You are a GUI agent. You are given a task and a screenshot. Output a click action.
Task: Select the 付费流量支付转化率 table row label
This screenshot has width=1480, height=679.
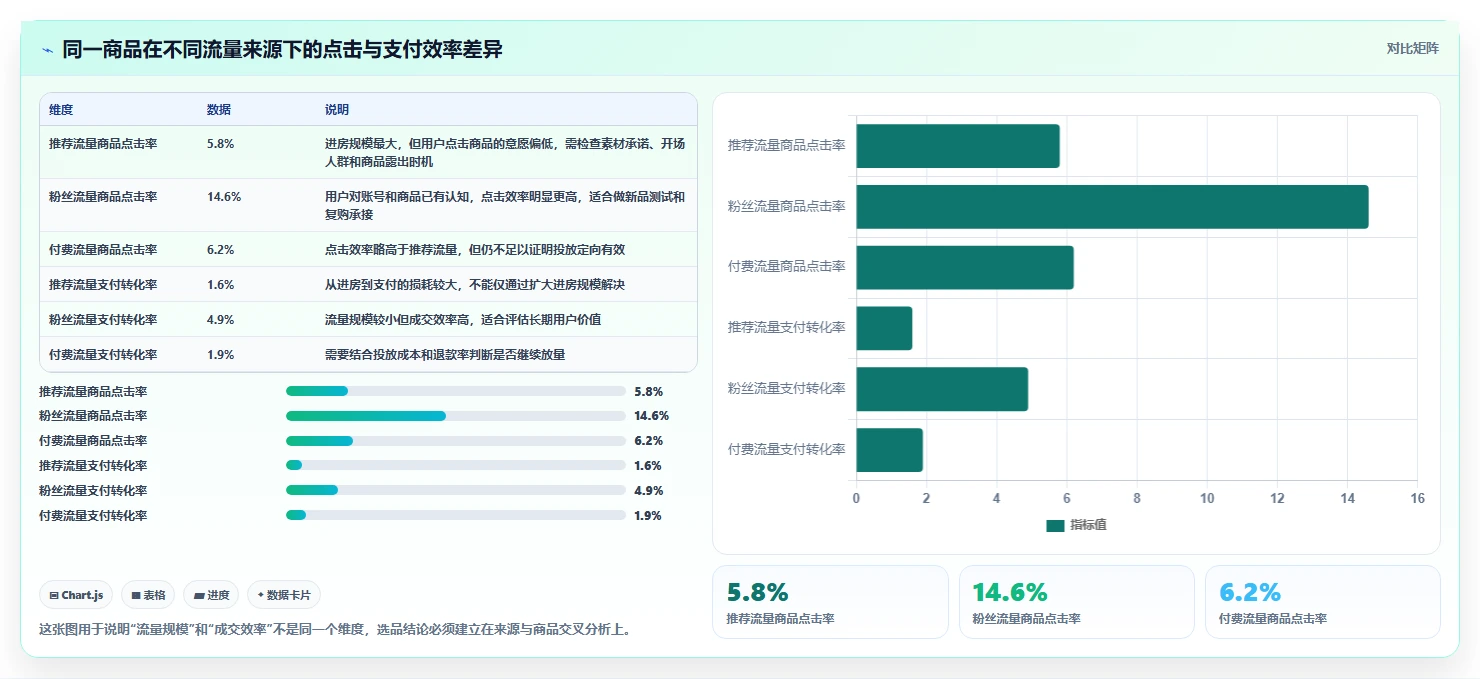(103, 355)
